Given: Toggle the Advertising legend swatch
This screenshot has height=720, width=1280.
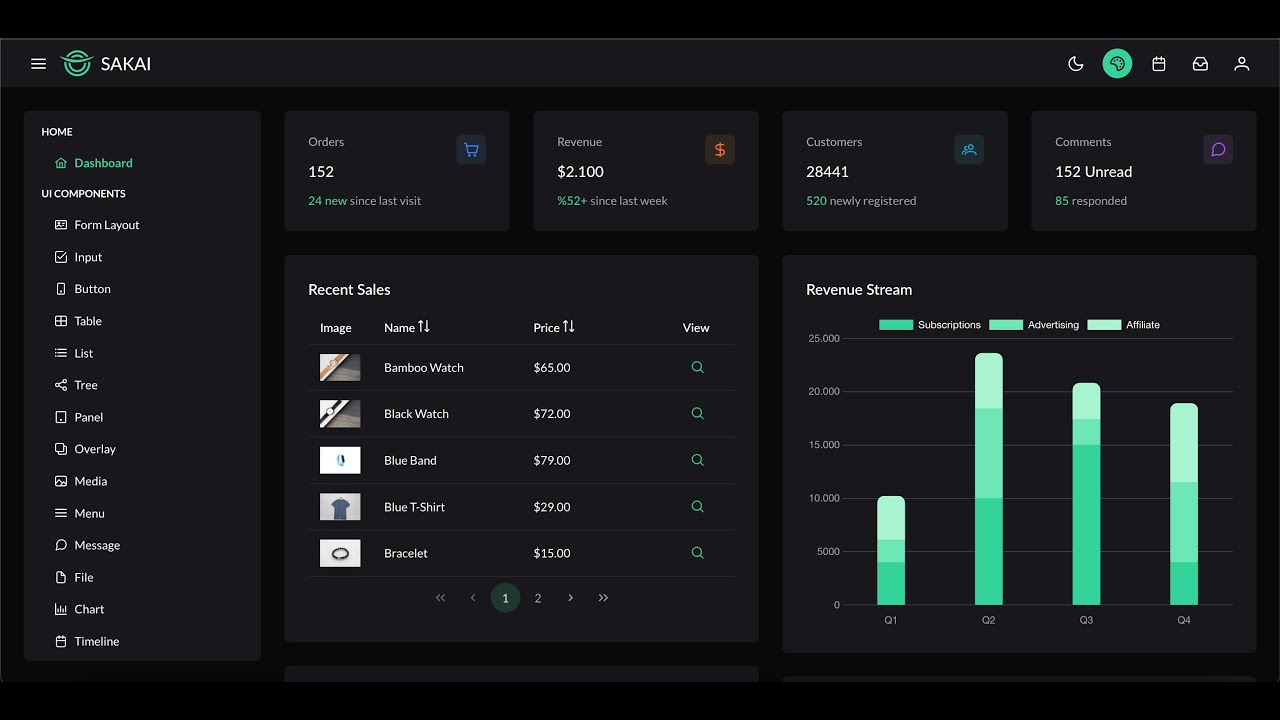Looking at the screenshot, I should [1006, 325].
